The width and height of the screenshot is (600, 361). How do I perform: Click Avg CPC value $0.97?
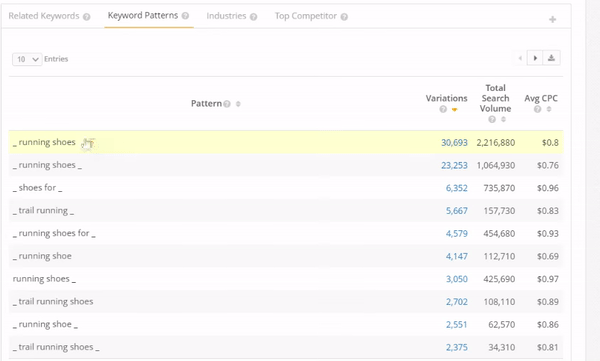pos(548,279)
